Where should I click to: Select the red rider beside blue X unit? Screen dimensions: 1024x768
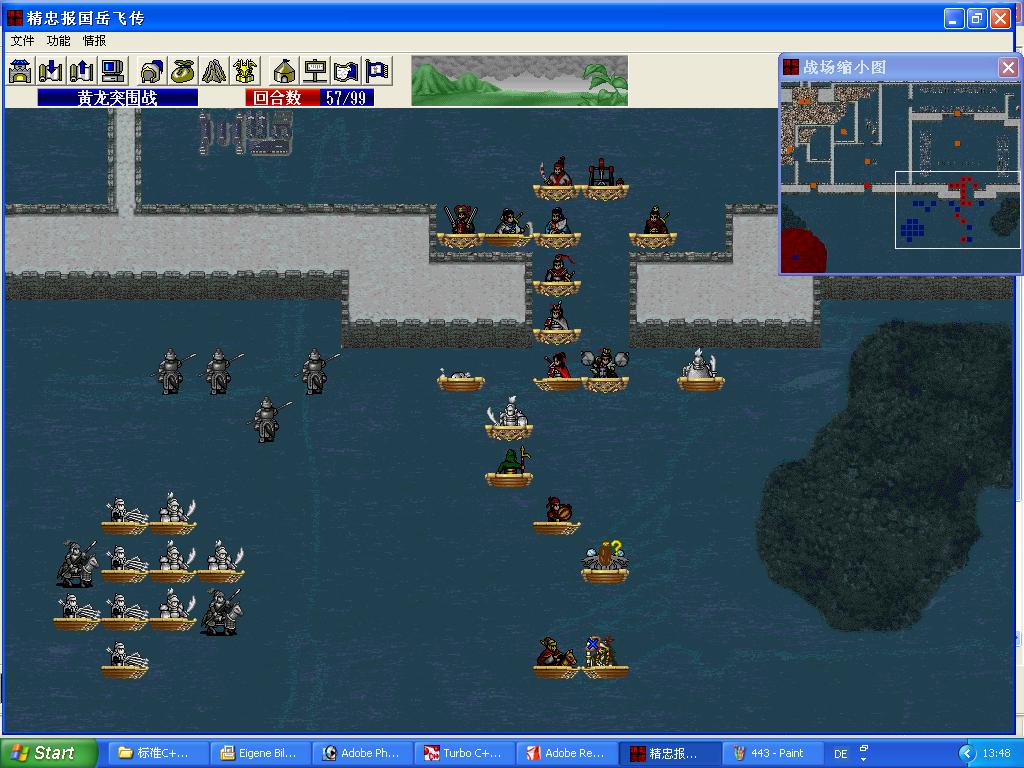pos(556,657)
